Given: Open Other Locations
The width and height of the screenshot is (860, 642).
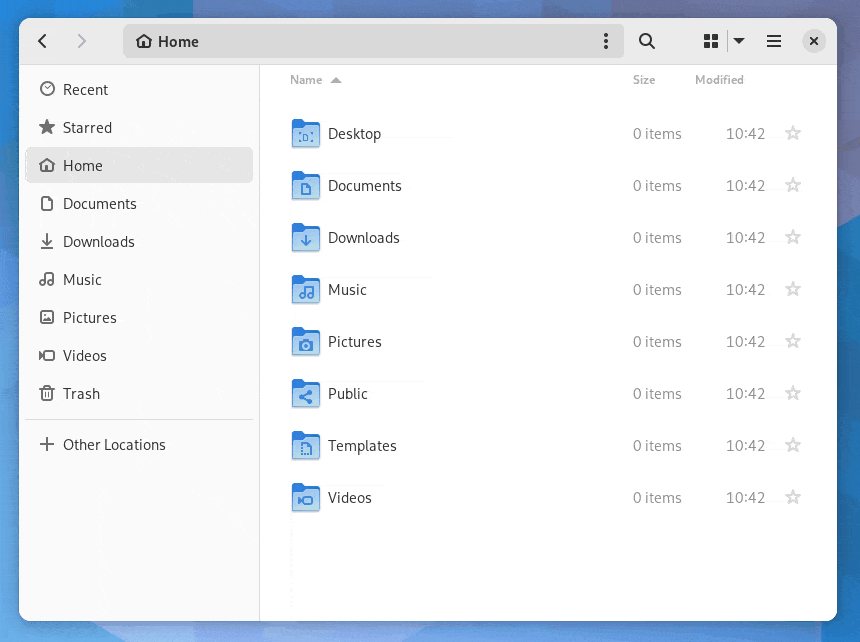Looking at the screenshot, I should pyautogui.click(x=113, y=444).
